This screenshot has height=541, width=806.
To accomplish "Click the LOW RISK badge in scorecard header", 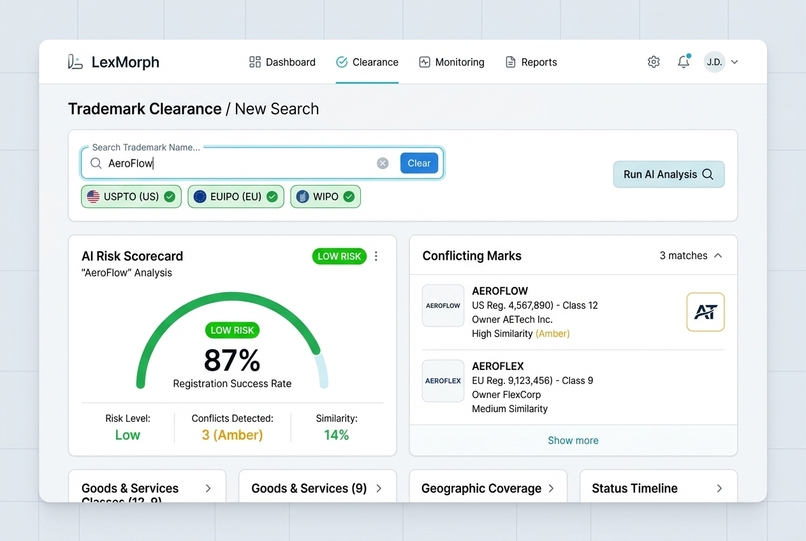I will [x=339, y=256].
